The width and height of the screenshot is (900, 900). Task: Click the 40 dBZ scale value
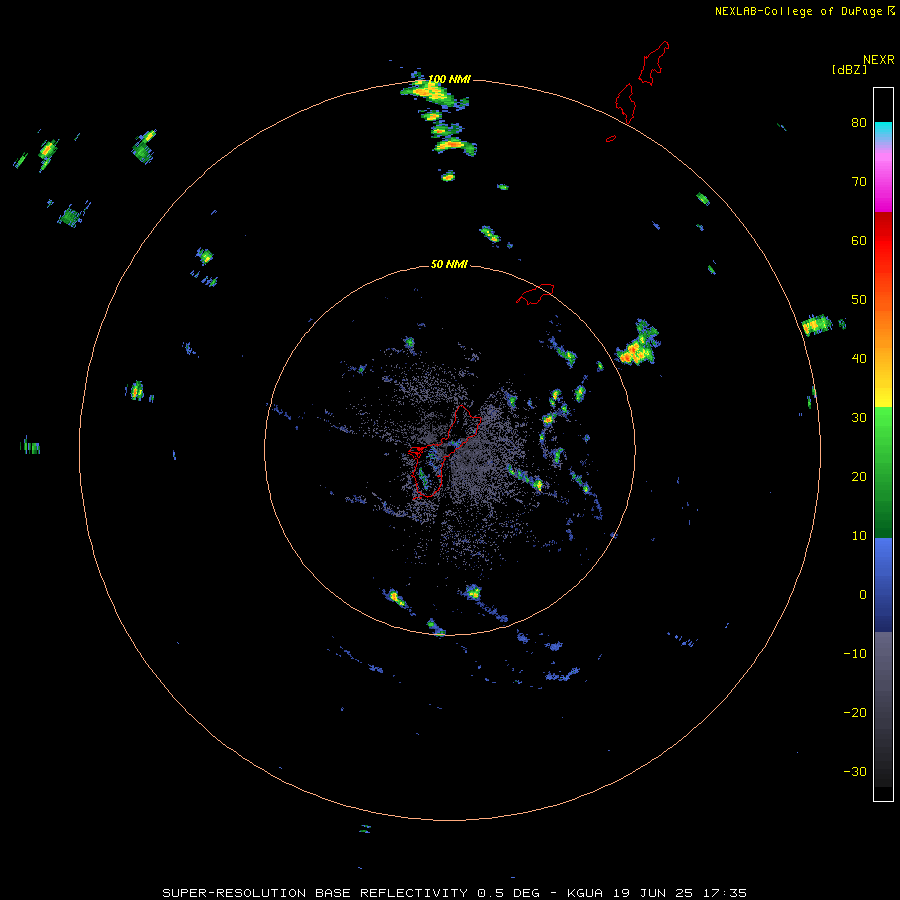pos(859,359)
